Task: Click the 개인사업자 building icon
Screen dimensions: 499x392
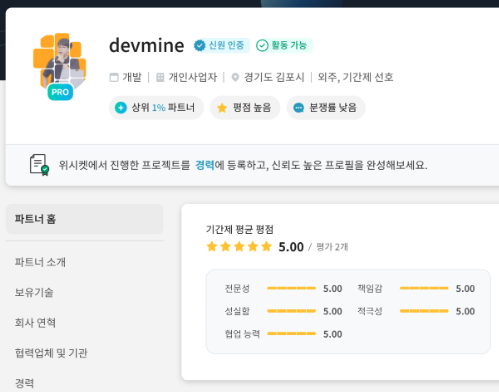Action: (160, 77)
